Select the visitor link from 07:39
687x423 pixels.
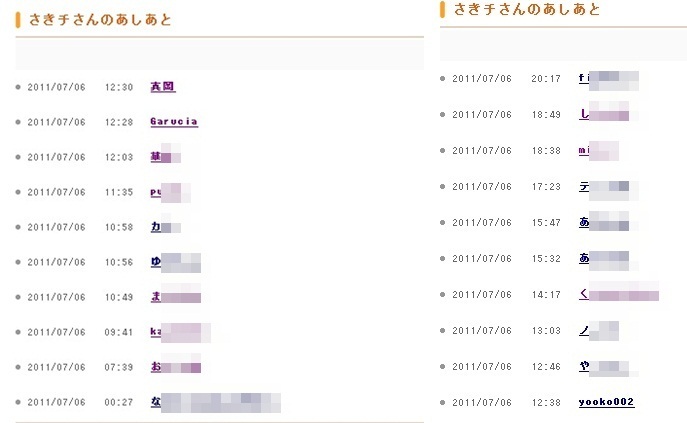(x=174, y=367)
